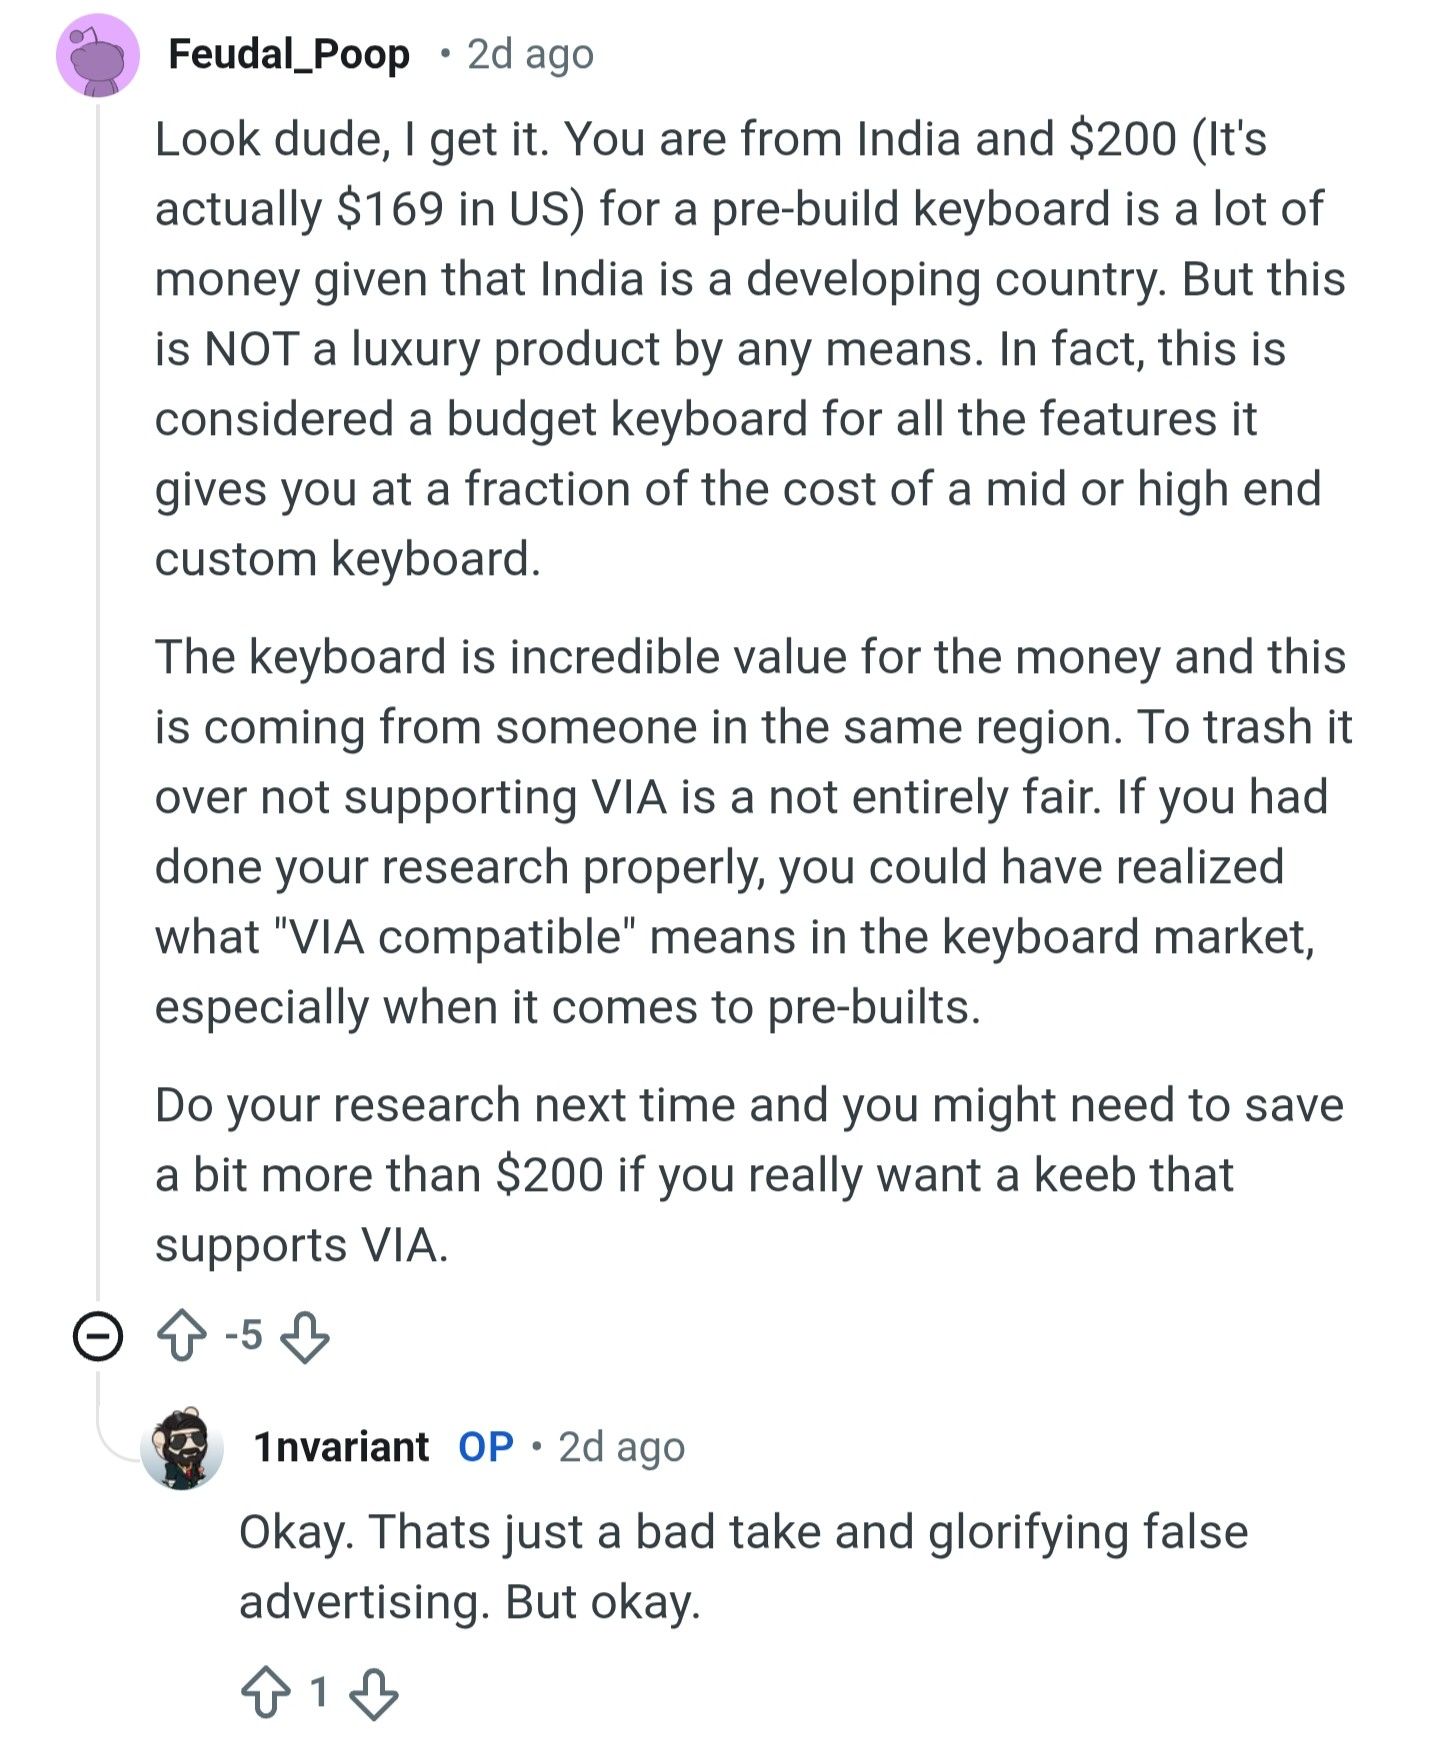Upvote Feudal_Poop's comment
This screenshot has height=1757, width=1440.
pos(181,1336)
